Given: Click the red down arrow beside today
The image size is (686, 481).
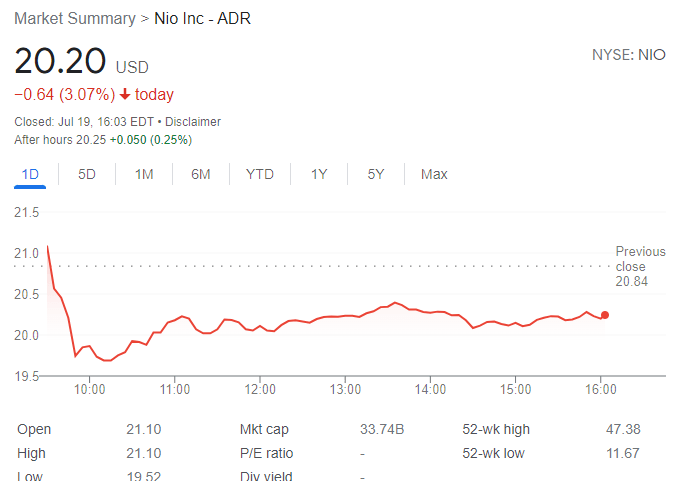Looking at the screenshot, I should pyautogui.click(x=125, y=95).
